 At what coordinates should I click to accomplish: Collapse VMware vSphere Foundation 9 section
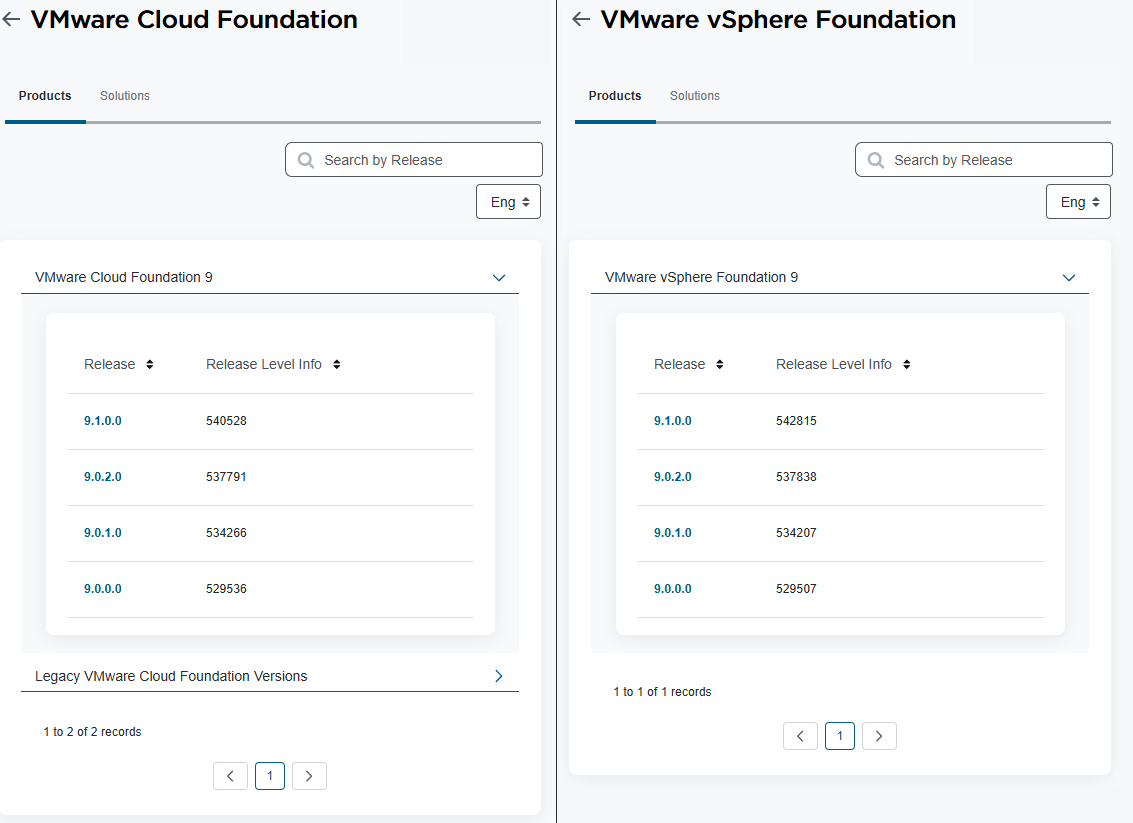1069,277
